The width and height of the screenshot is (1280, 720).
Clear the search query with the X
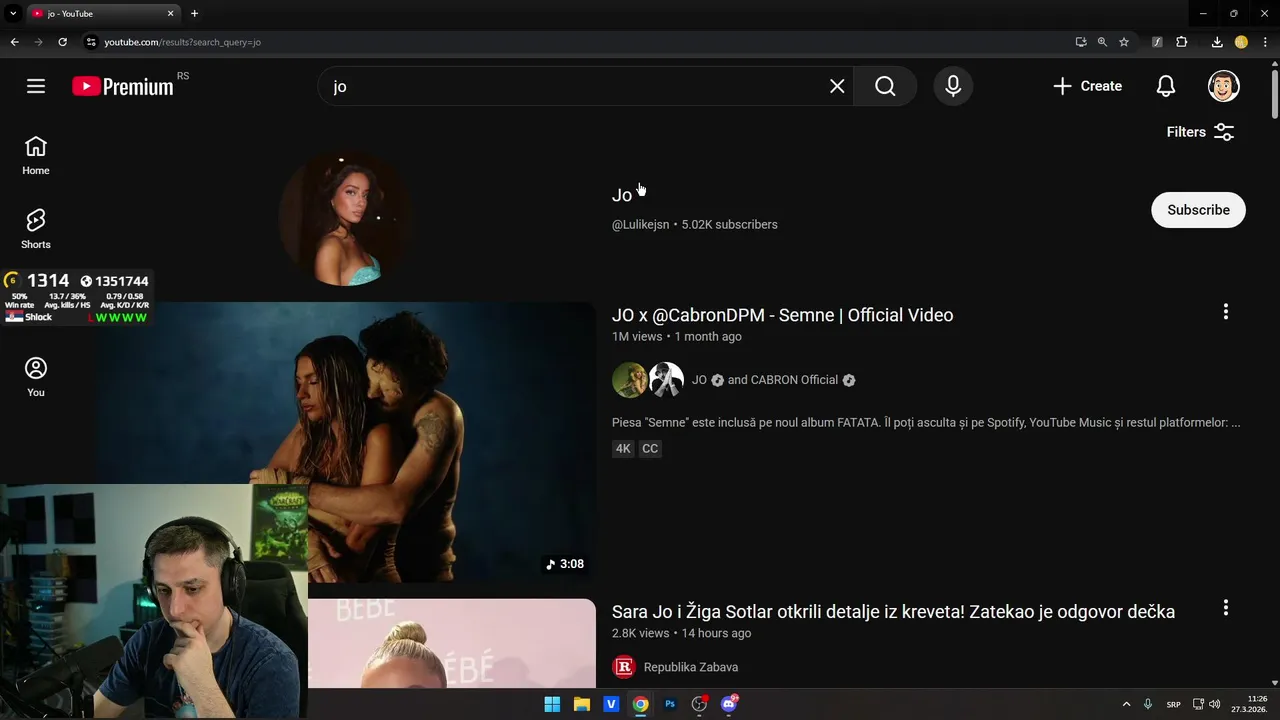coord(837,86)
